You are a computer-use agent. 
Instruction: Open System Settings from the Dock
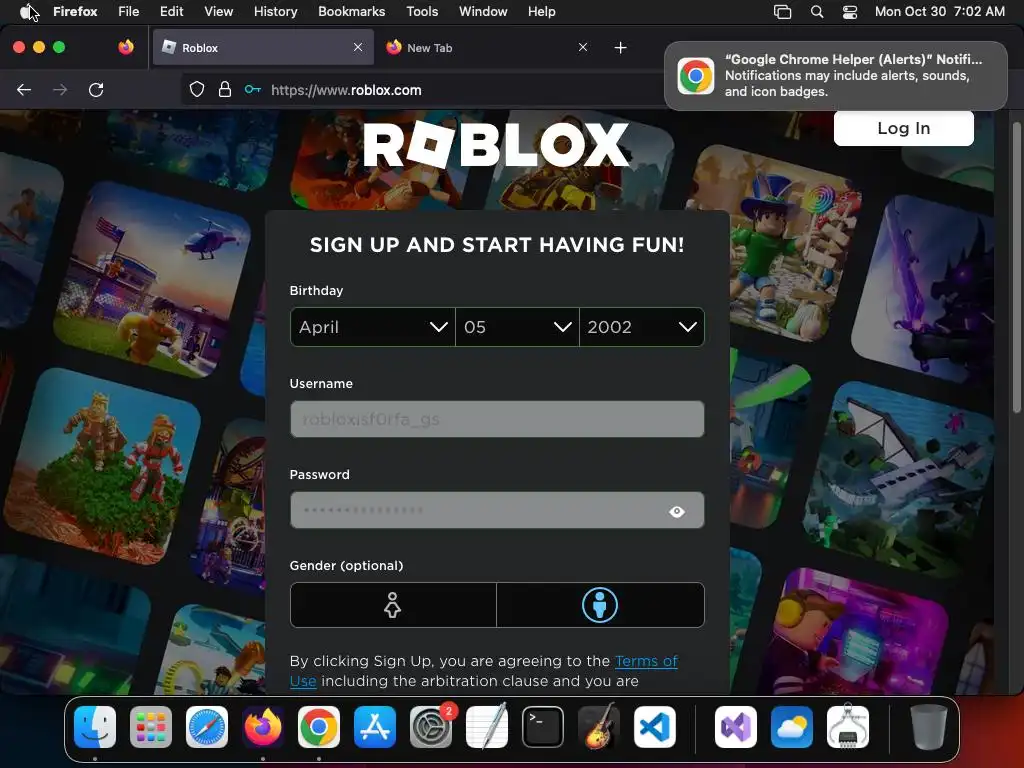point(431,727)
